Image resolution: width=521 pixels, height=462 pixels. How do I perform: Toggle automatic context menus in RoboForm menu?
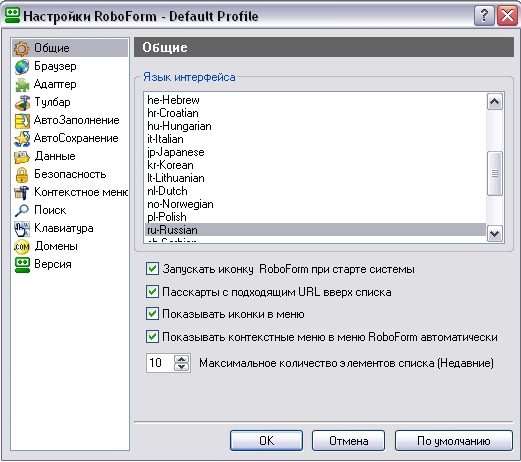tap(152, 337)
